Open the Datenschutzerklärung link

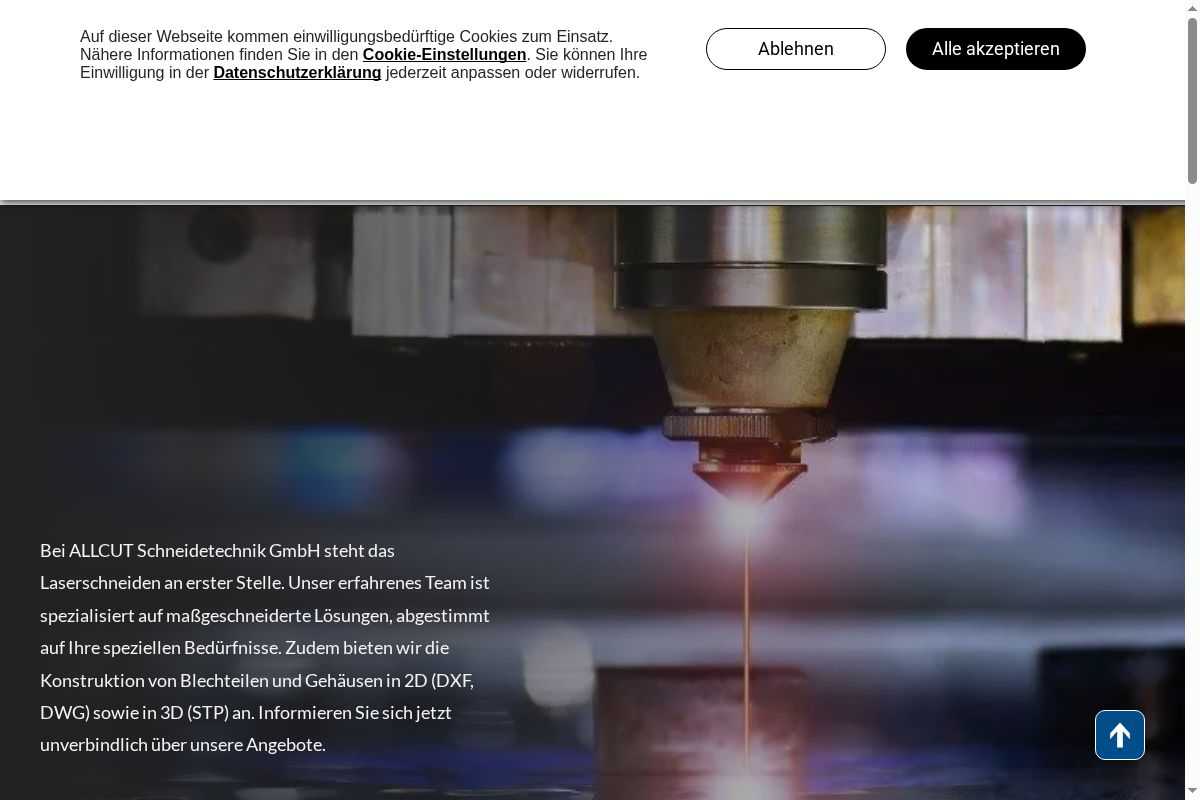(297, 73)
